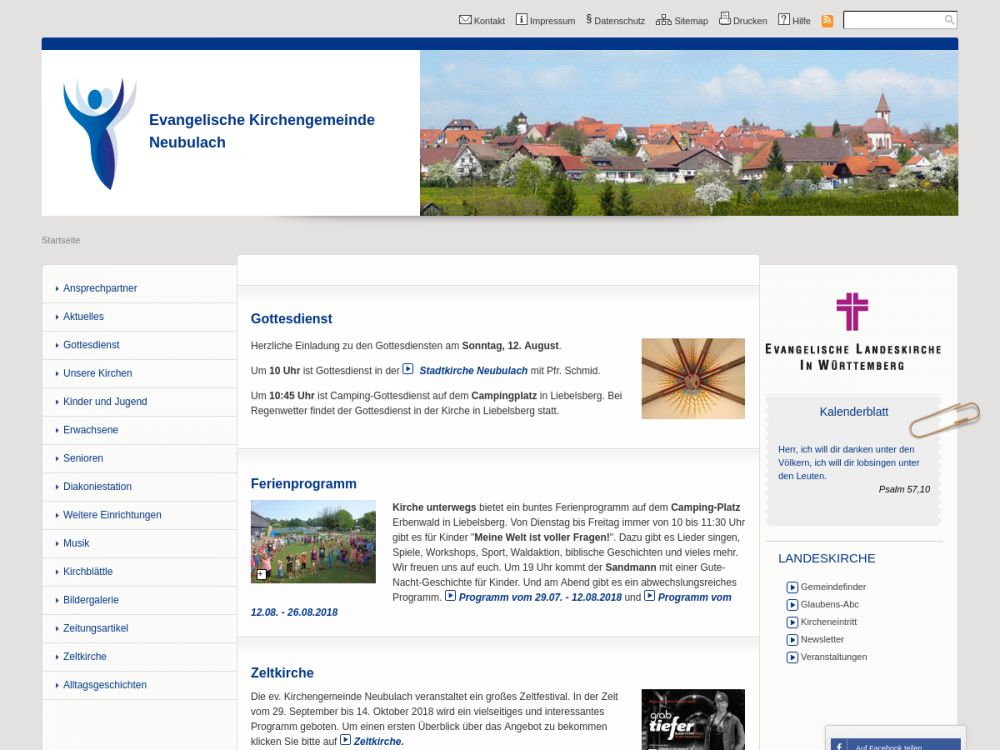Expand Unsere Kirchen in sidebar
The width and height of the screenshot is (1000, 750).
pos(97,373)
